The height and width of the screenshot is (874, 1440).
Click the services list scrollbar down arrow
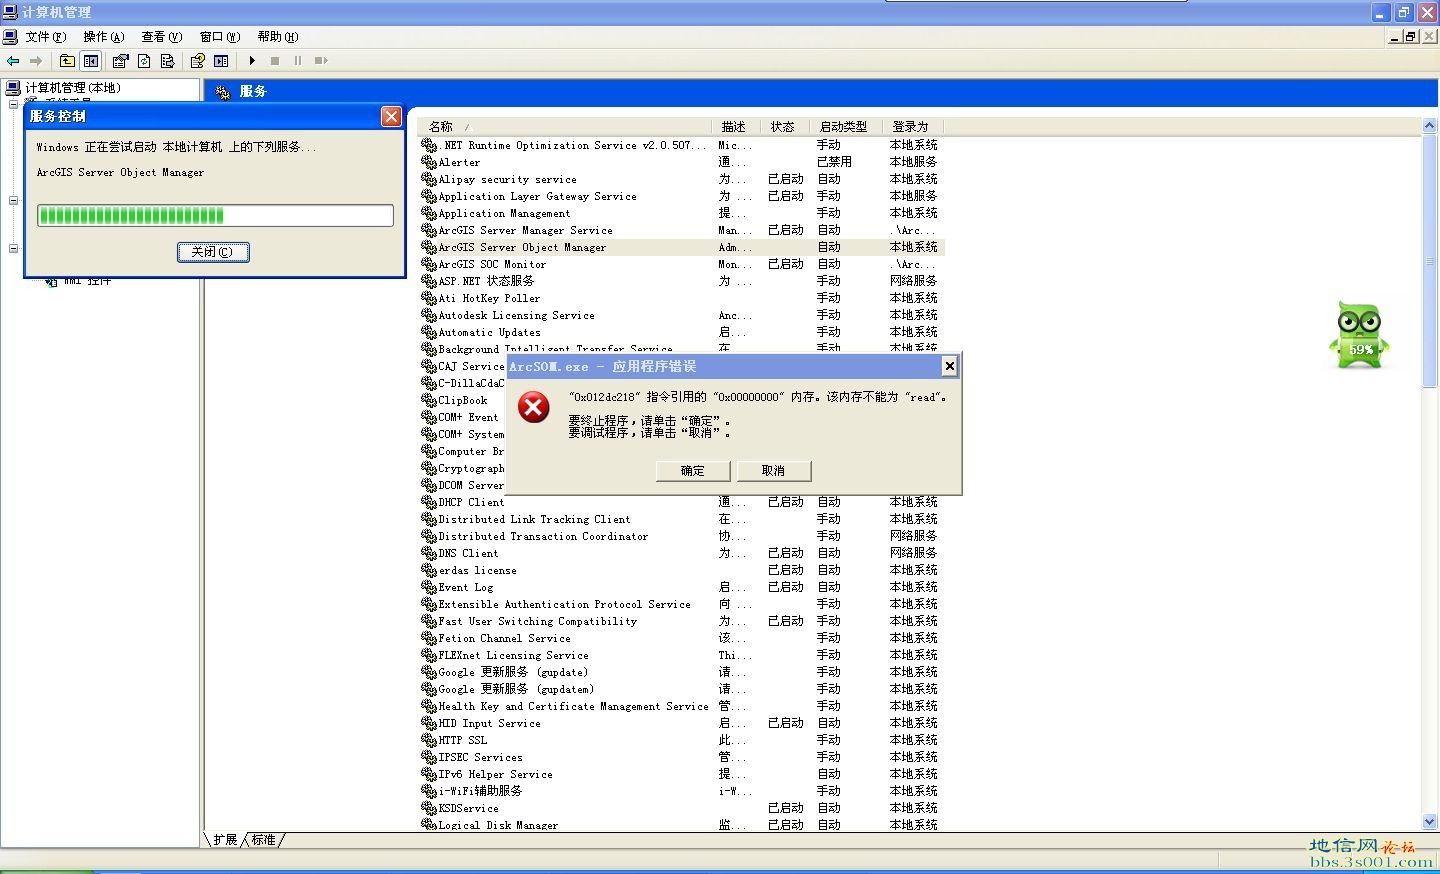[1429, 821]
